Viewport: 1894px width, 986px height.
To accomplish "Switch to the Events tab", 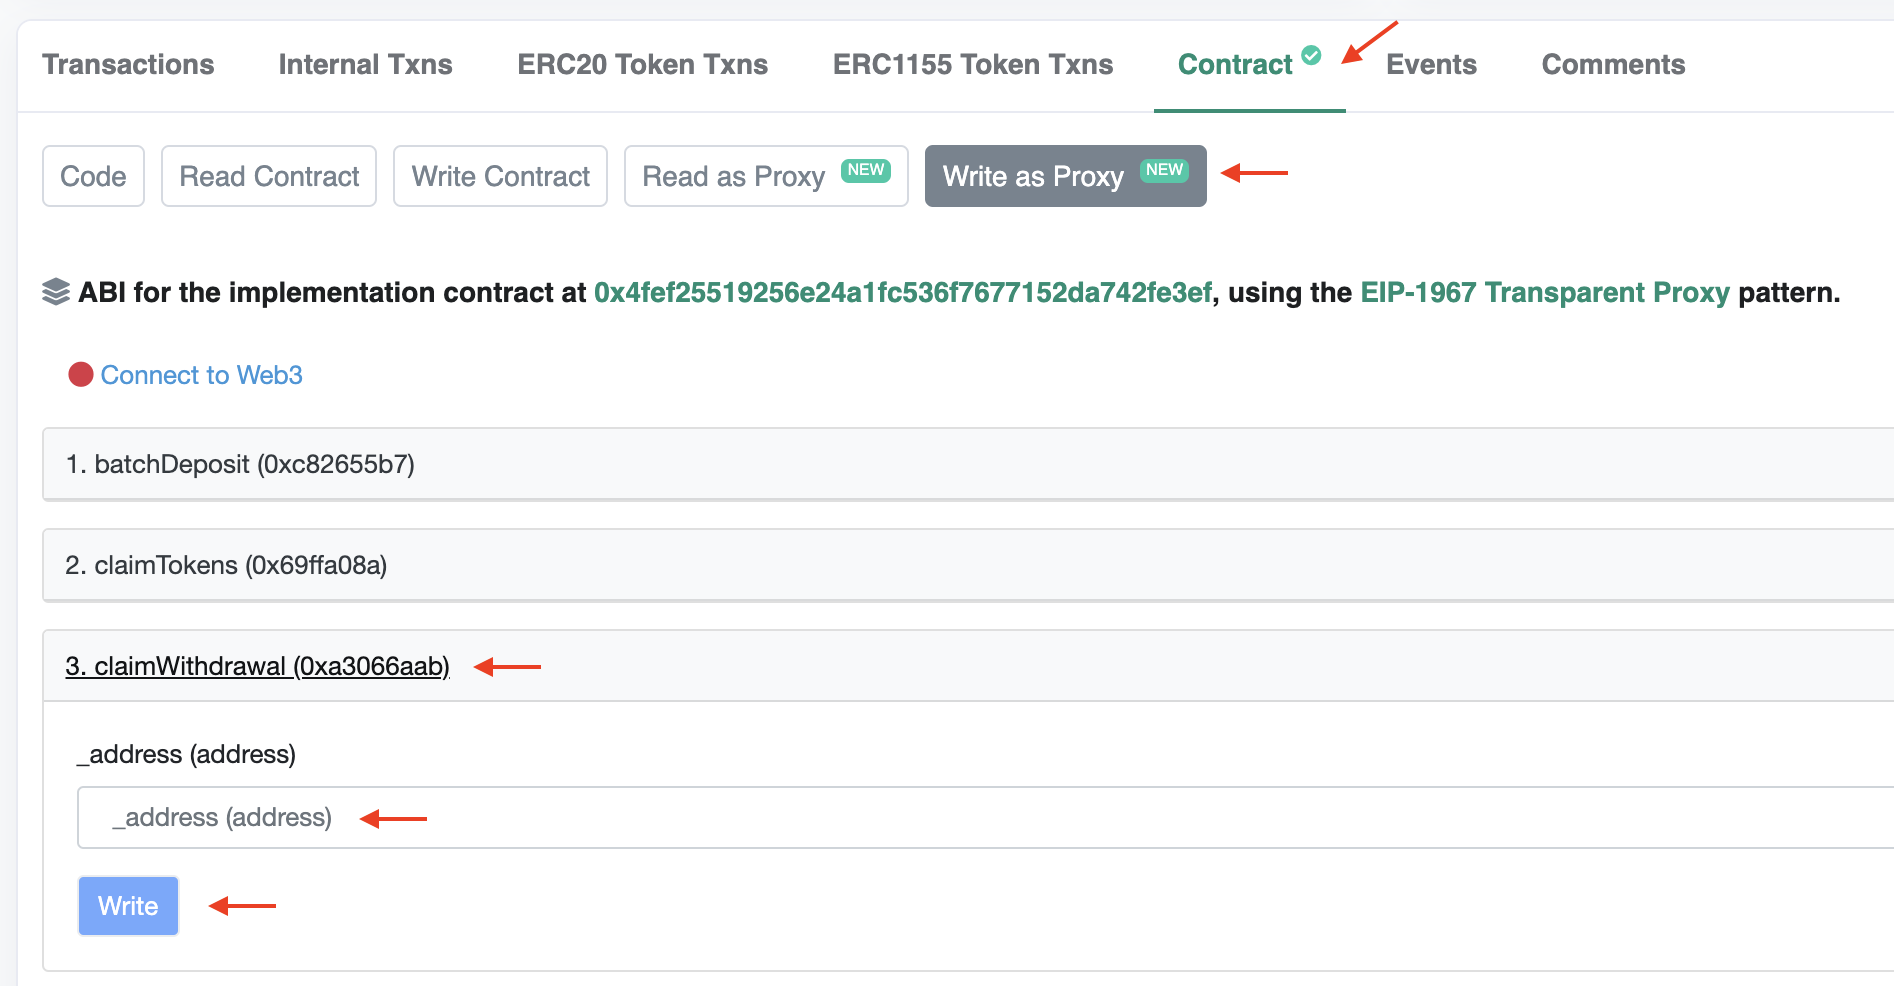I will pyautogui.click(x=1431, y=64).
